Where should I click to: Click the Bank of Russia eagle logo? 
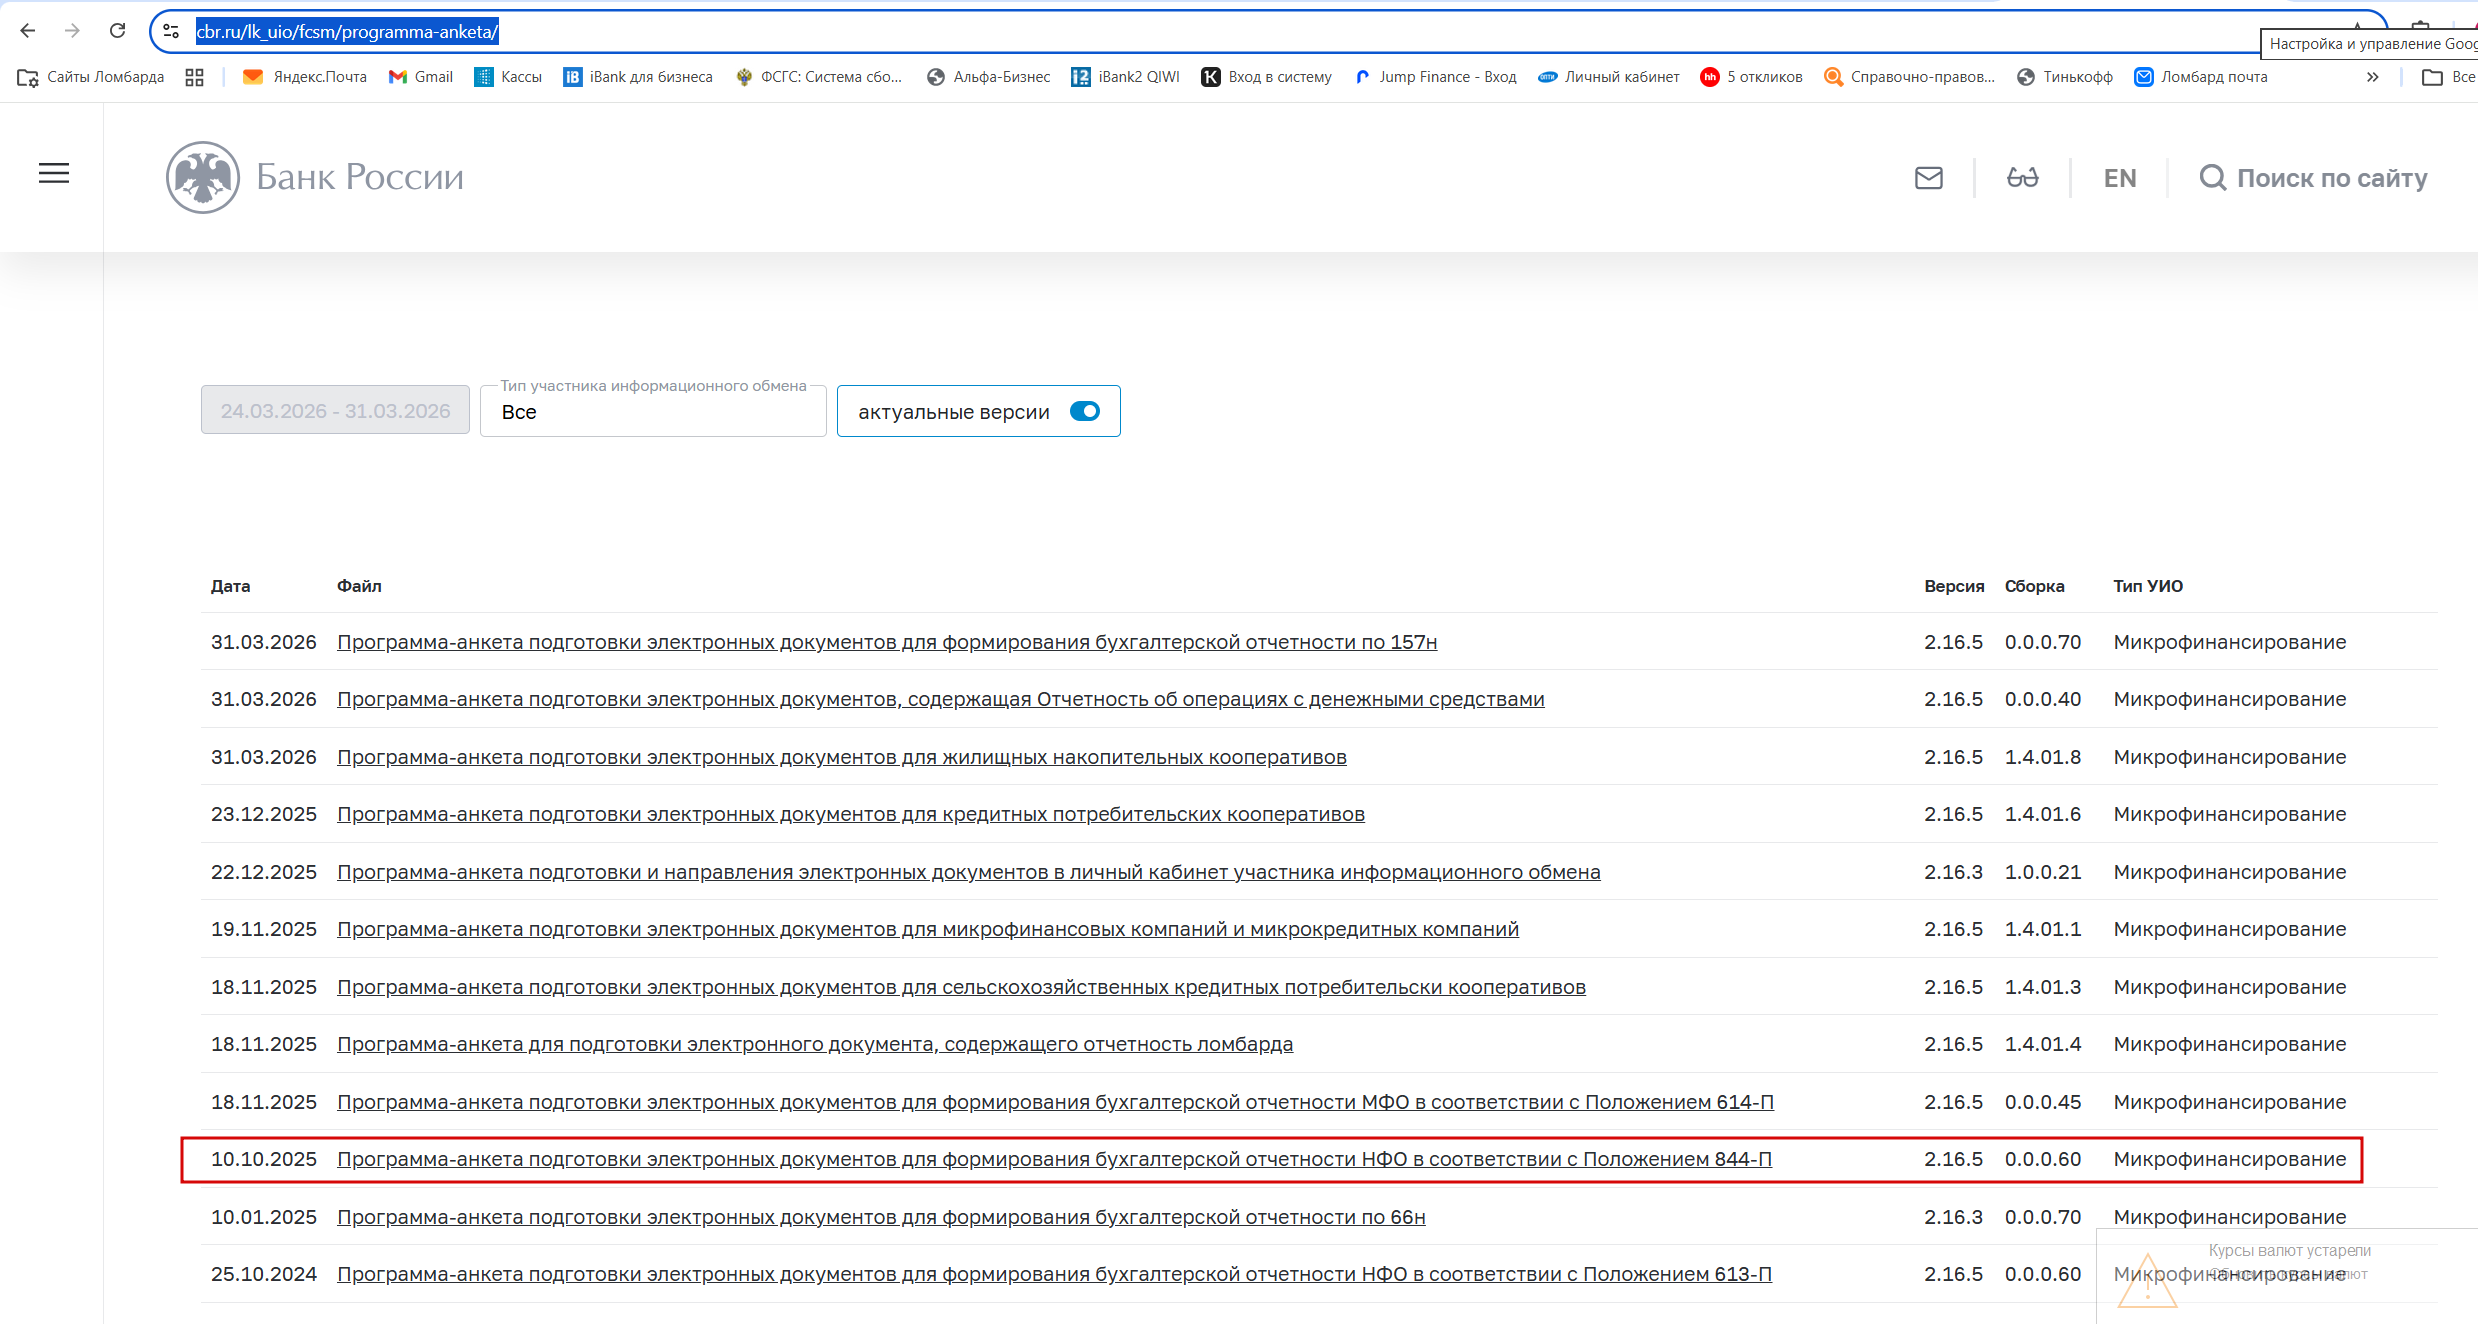(x=203, y=177)
